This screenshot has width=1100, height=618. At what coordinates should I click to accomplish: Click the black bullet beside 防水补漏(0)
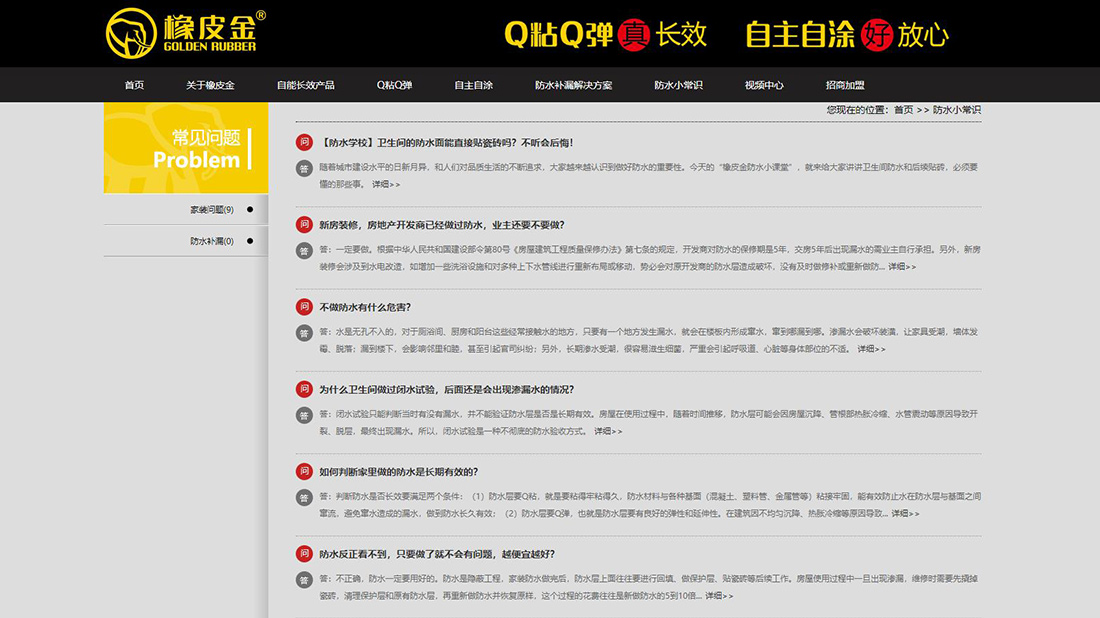pyautogui.click(x=249, y=241)
